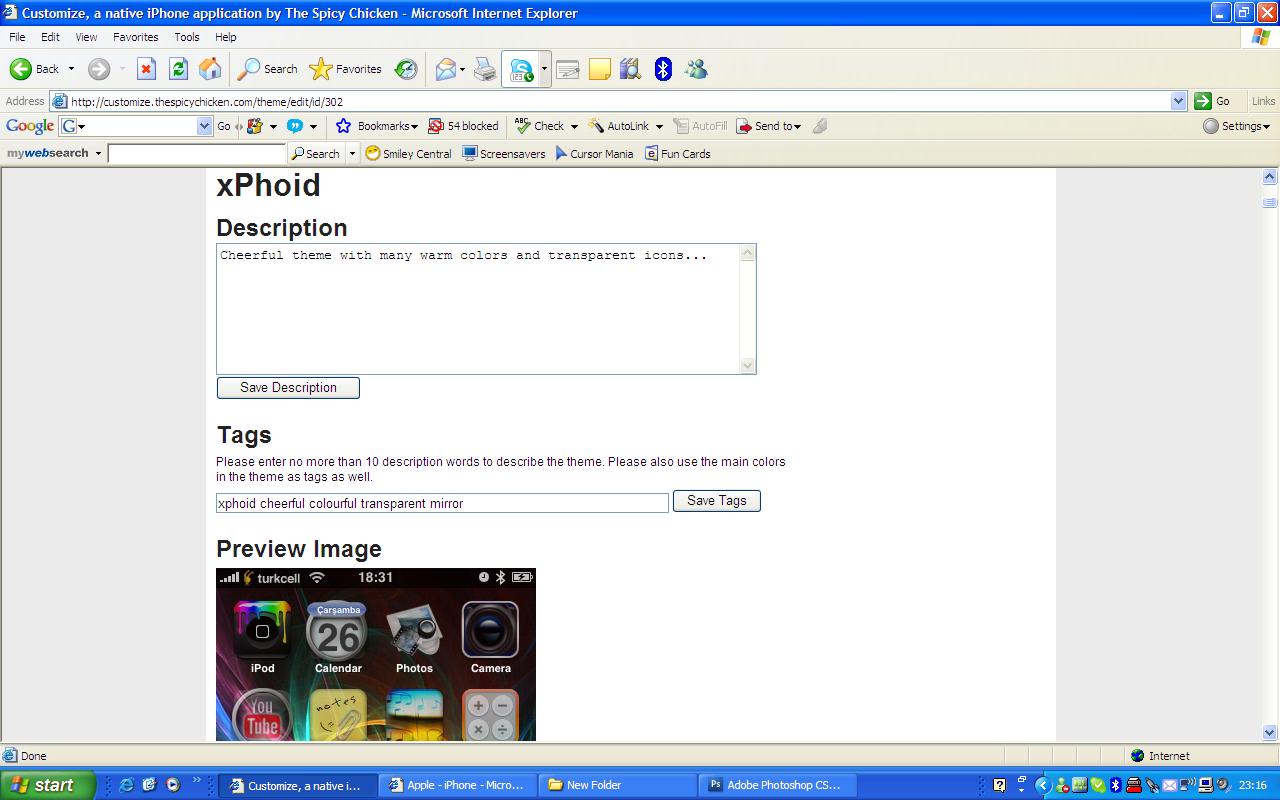1280x800 pixels.
Task: Click the Links toolbar label
Action: [1263, 101]
